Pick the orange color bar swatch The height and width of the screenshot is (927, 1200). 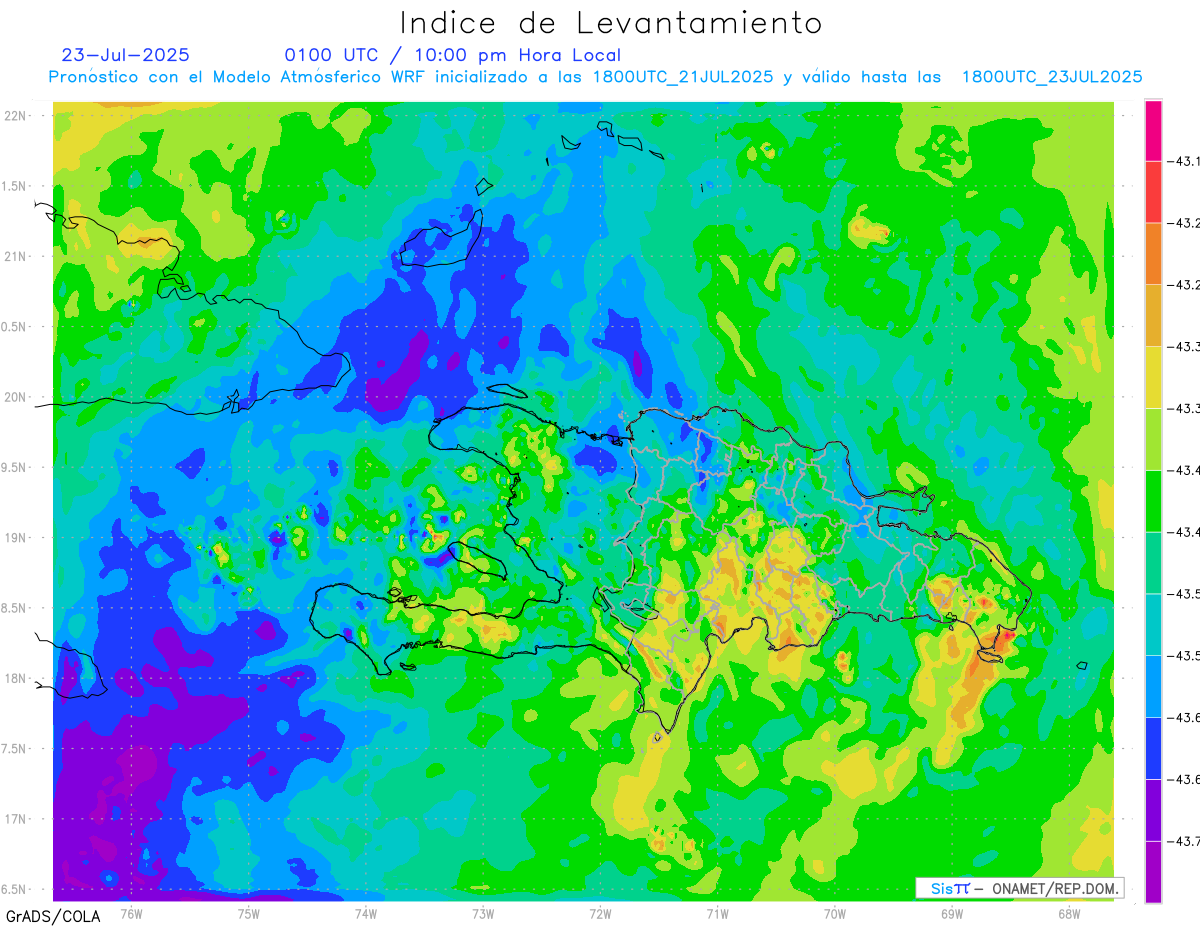coord(1153,254)
